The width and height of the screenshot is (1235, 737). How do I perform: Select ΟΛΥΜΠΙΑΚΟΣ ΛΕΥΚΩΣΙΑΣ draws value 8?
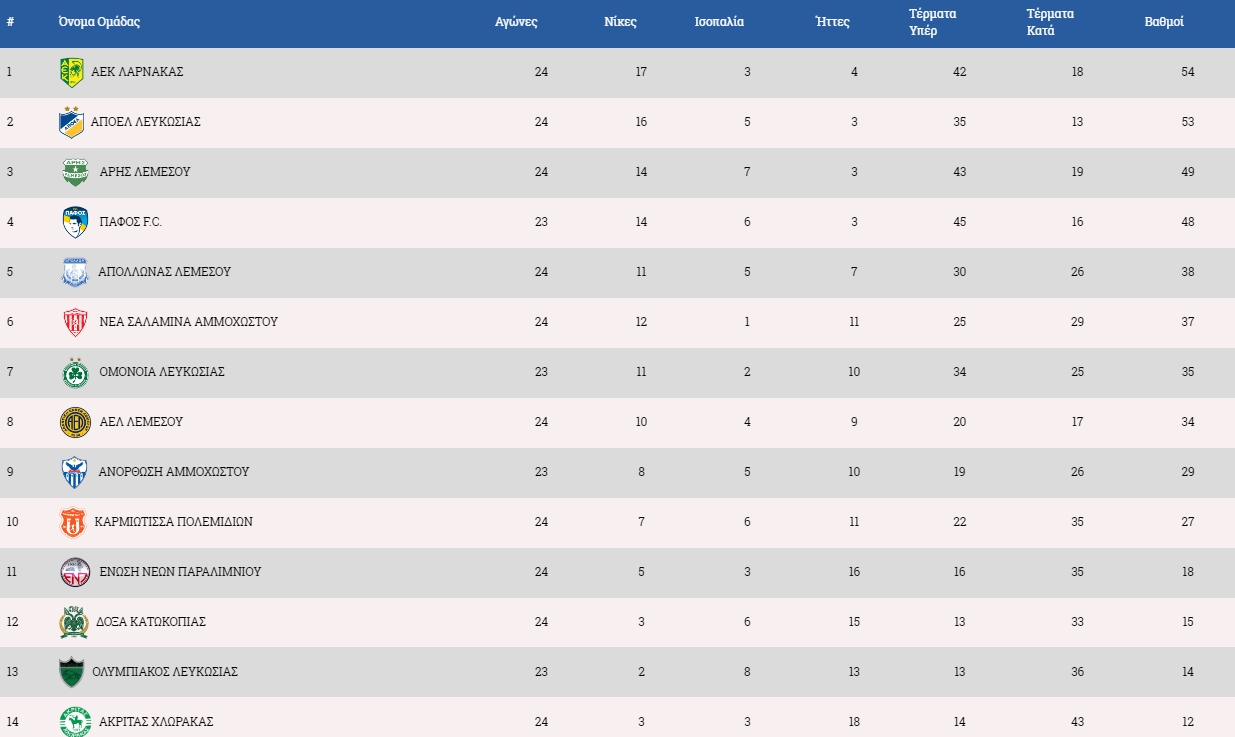(x=747, y=672)
